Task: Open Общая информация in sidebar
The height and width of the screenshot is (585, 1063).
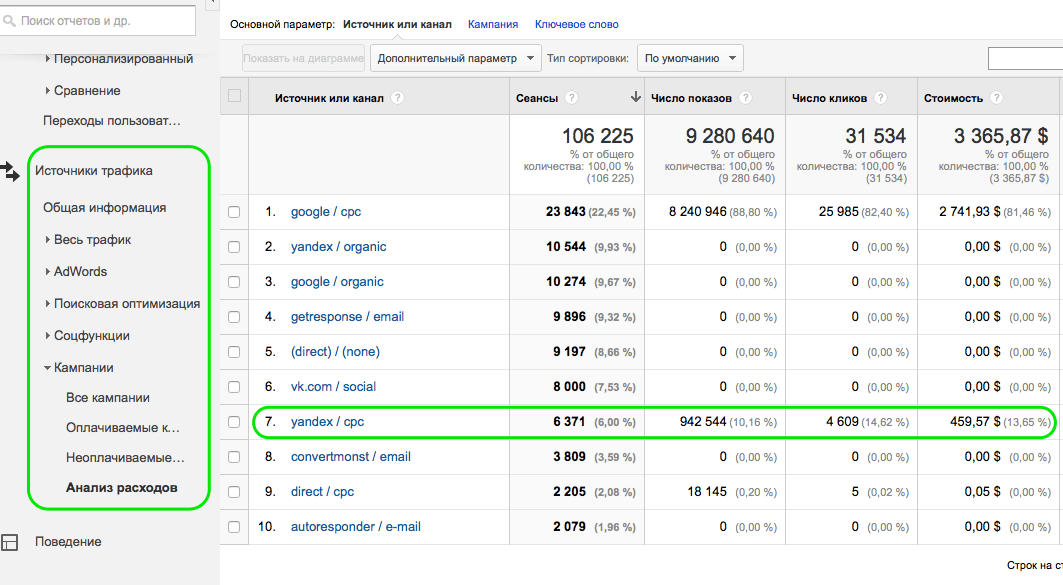Action: 104,207
